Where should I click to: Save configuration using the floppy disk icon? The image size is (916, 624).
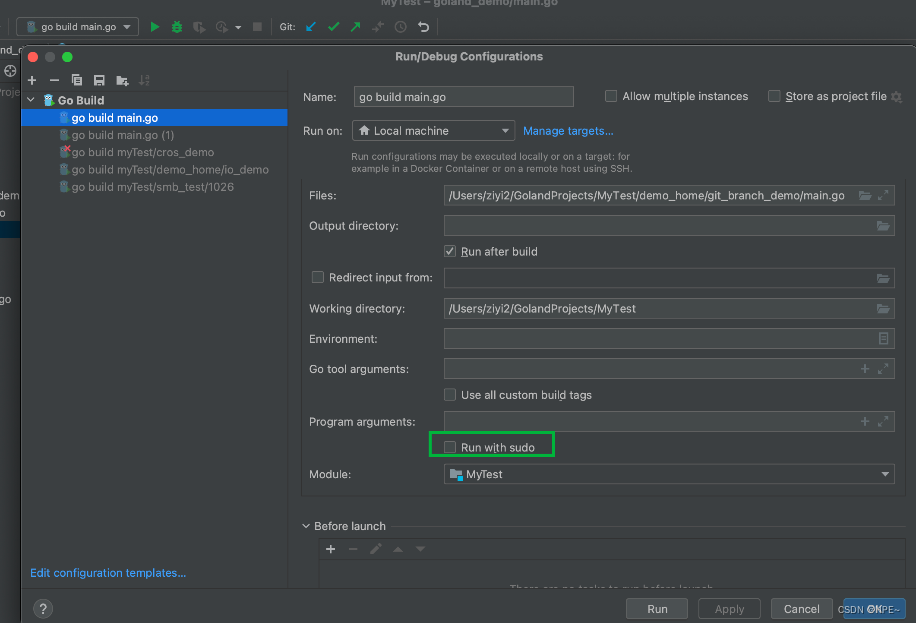point(99,80)
